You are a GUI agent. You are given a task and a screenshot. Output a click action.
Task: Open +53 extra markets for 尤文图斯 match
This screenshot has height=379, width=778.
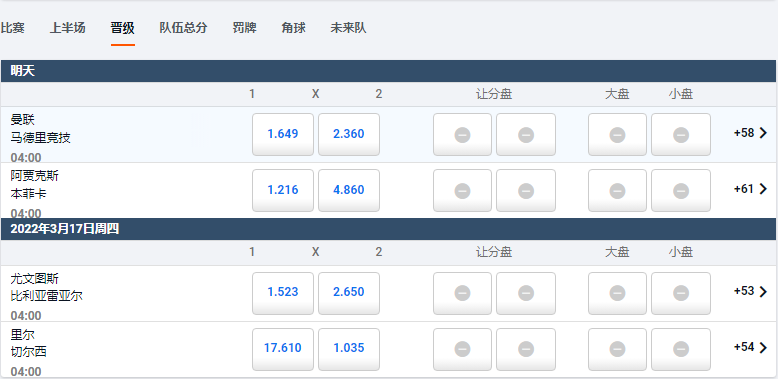coord(751,291)
